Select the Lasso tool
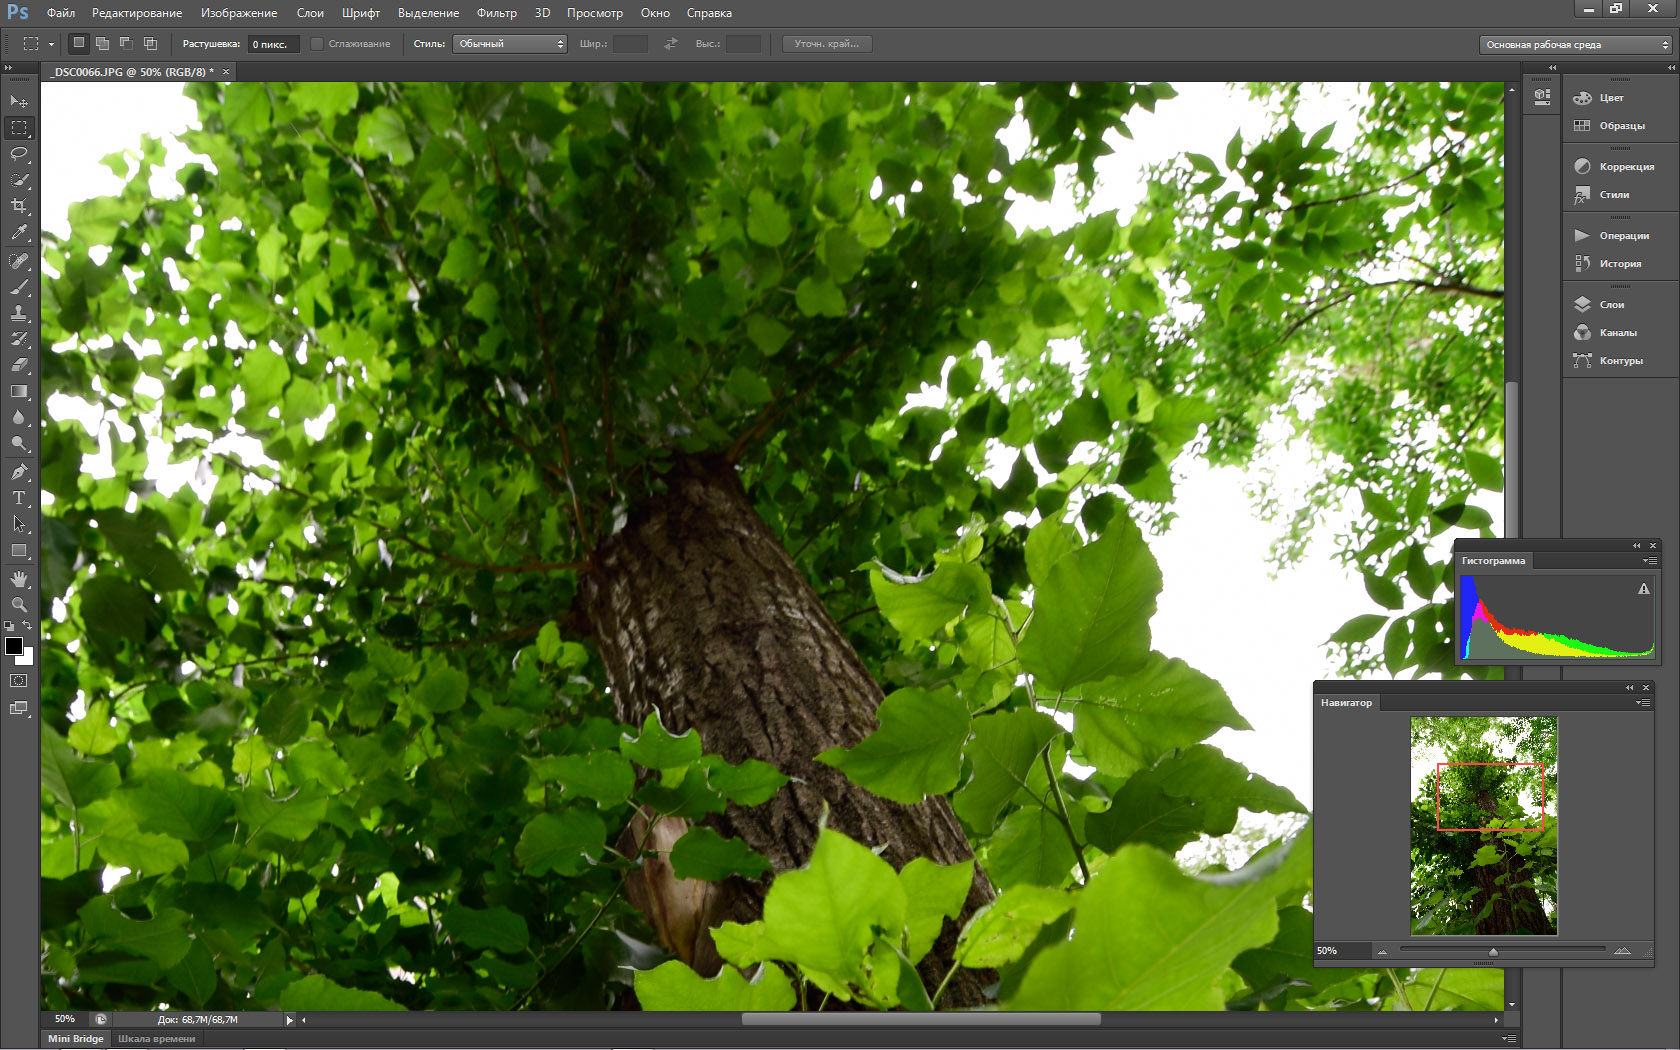Image resolution: width=1680 pixels, height=1050 pixels. click(19, 154)
